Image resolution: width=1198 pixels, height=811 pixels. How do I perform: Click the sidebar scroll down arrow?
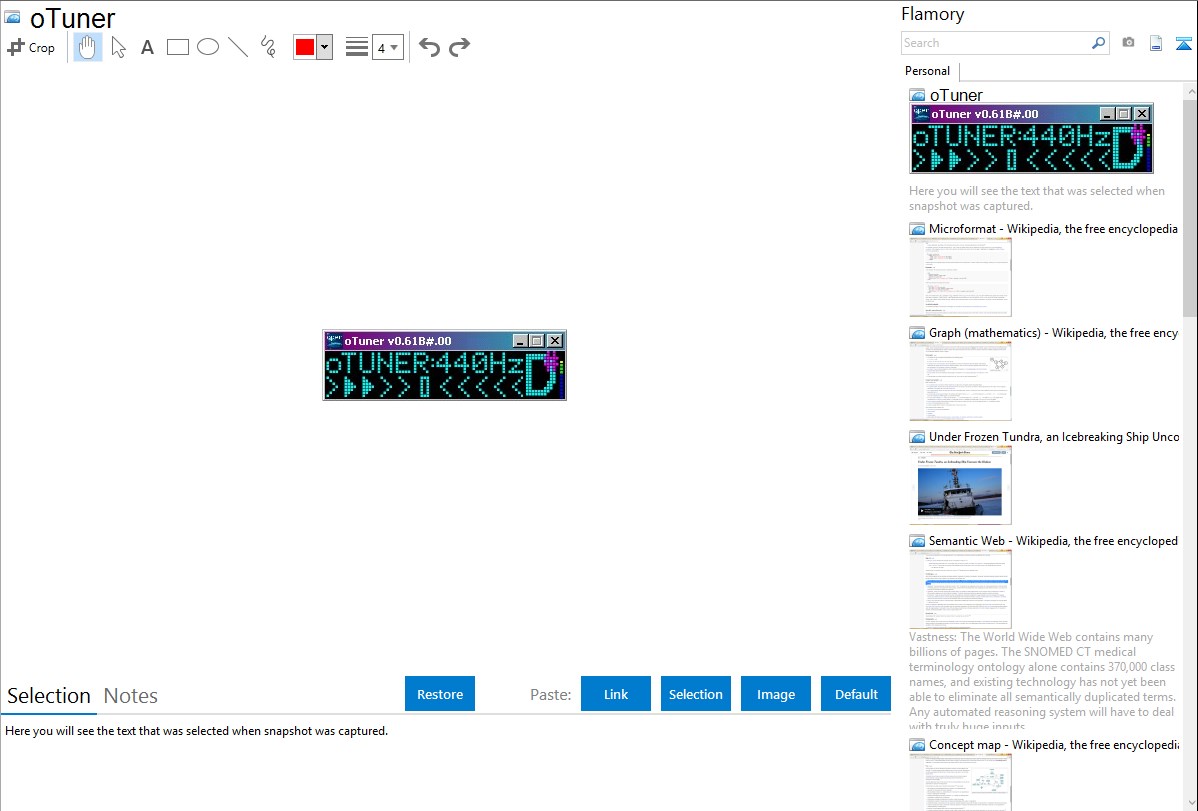[x=1190, y=803]
